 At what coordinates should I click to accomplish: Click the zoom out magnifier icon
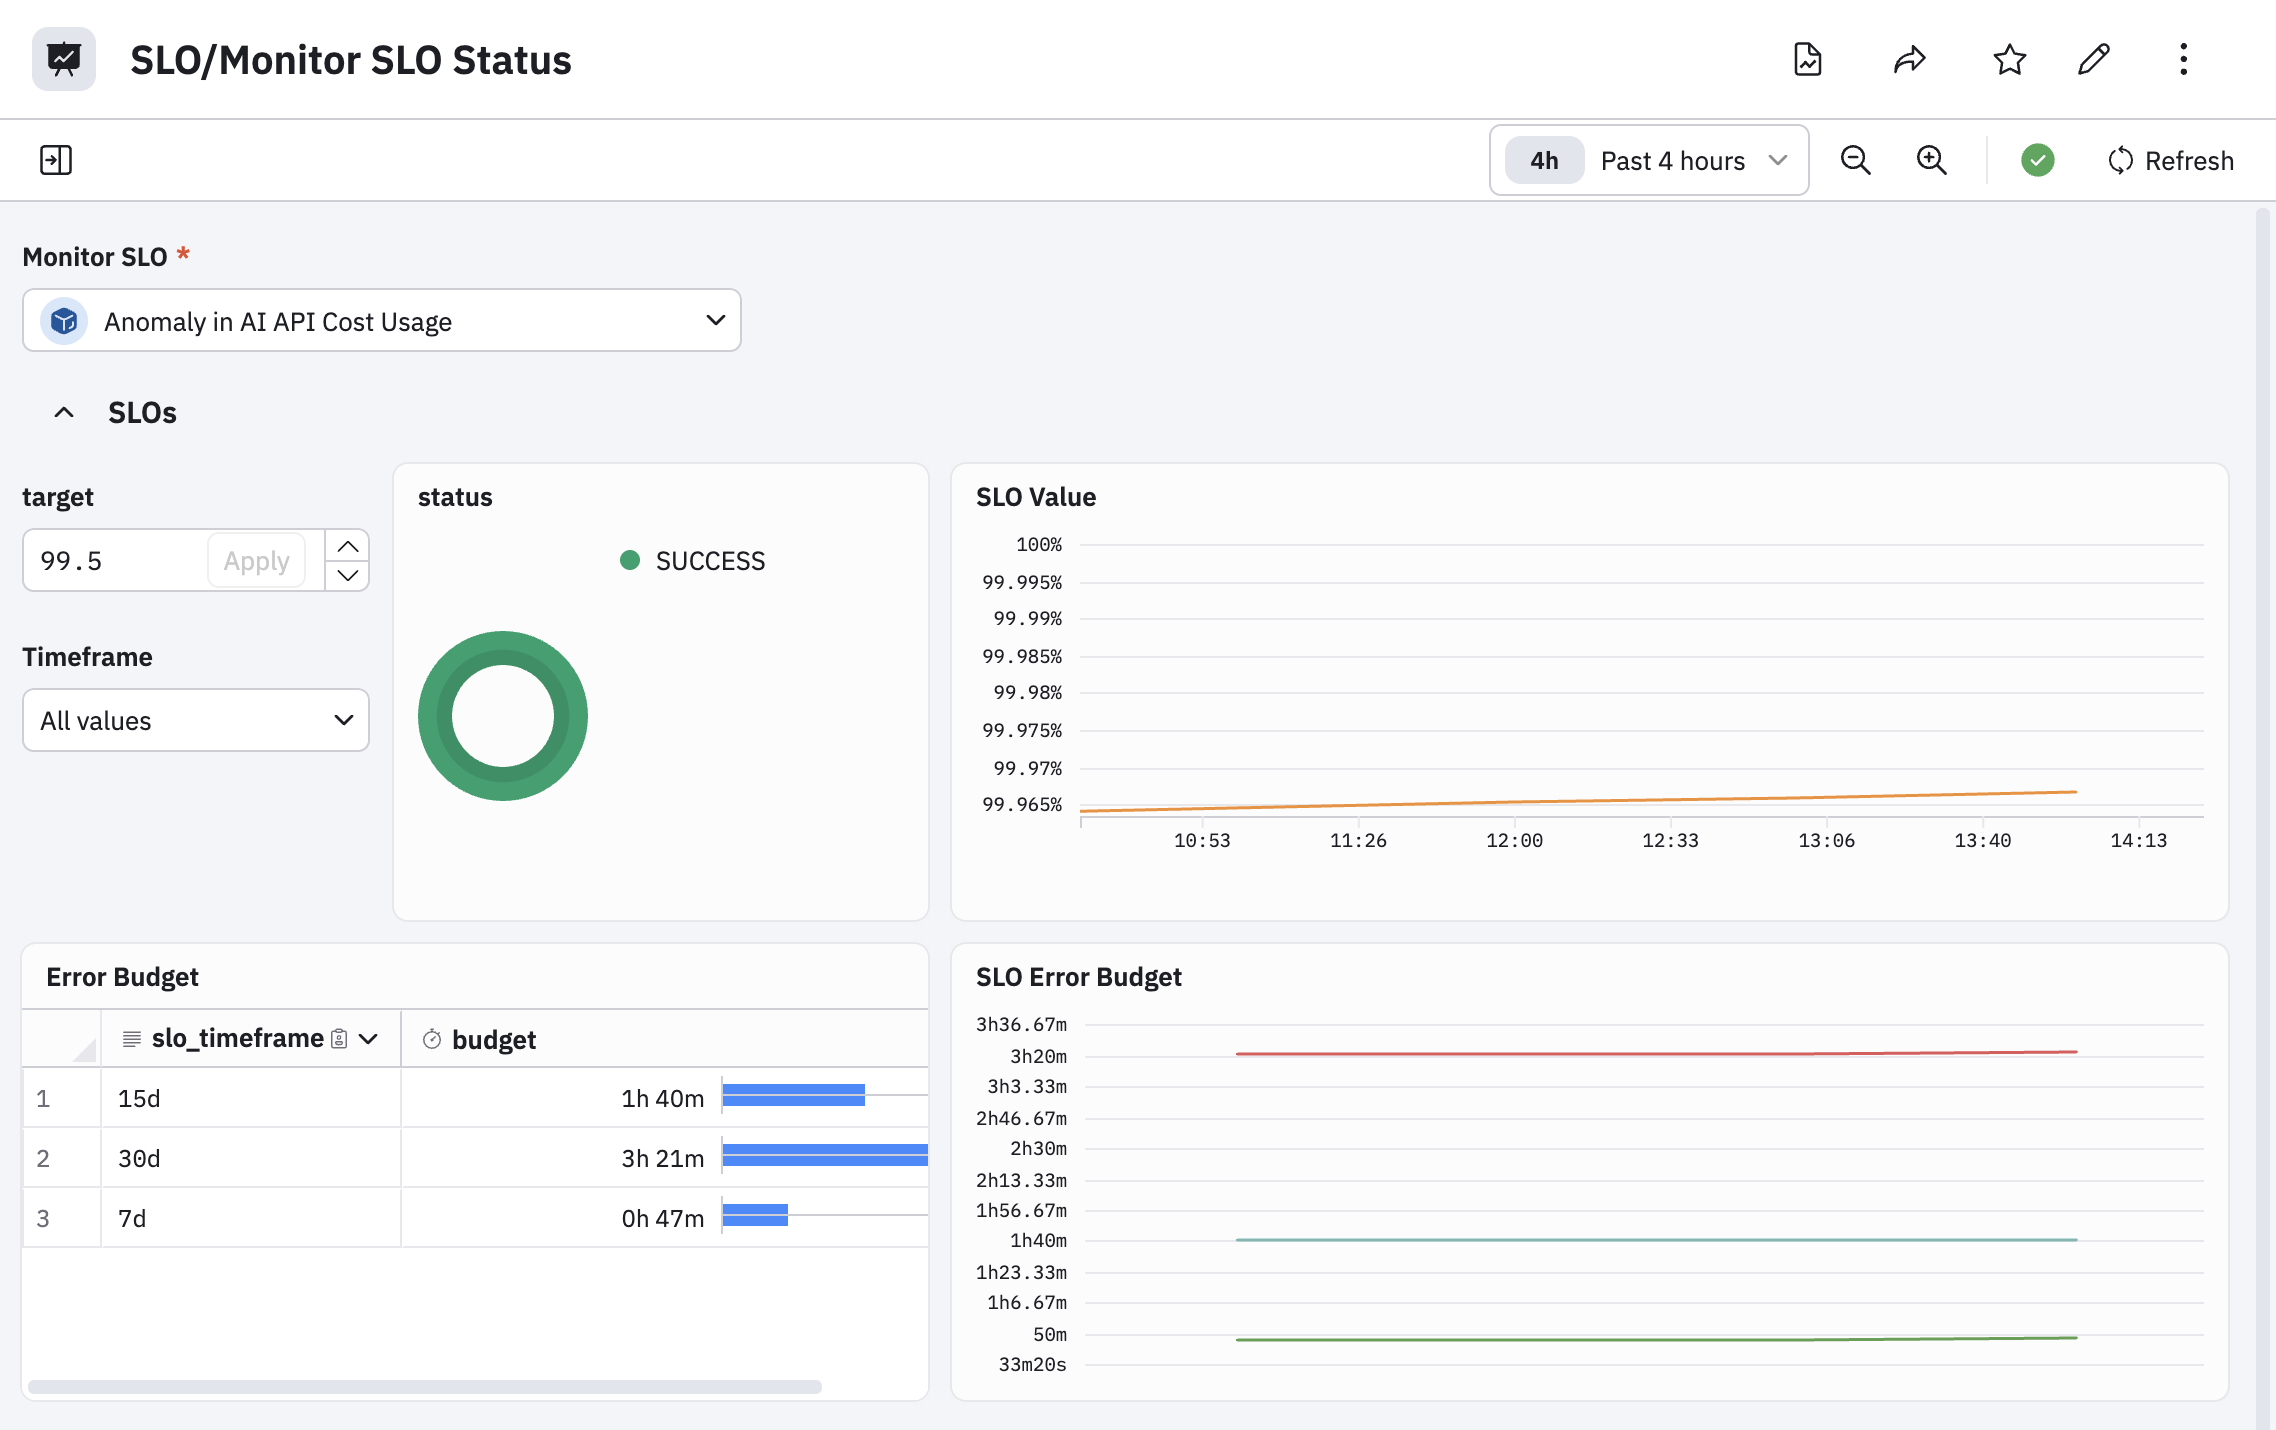[1855, 160]
